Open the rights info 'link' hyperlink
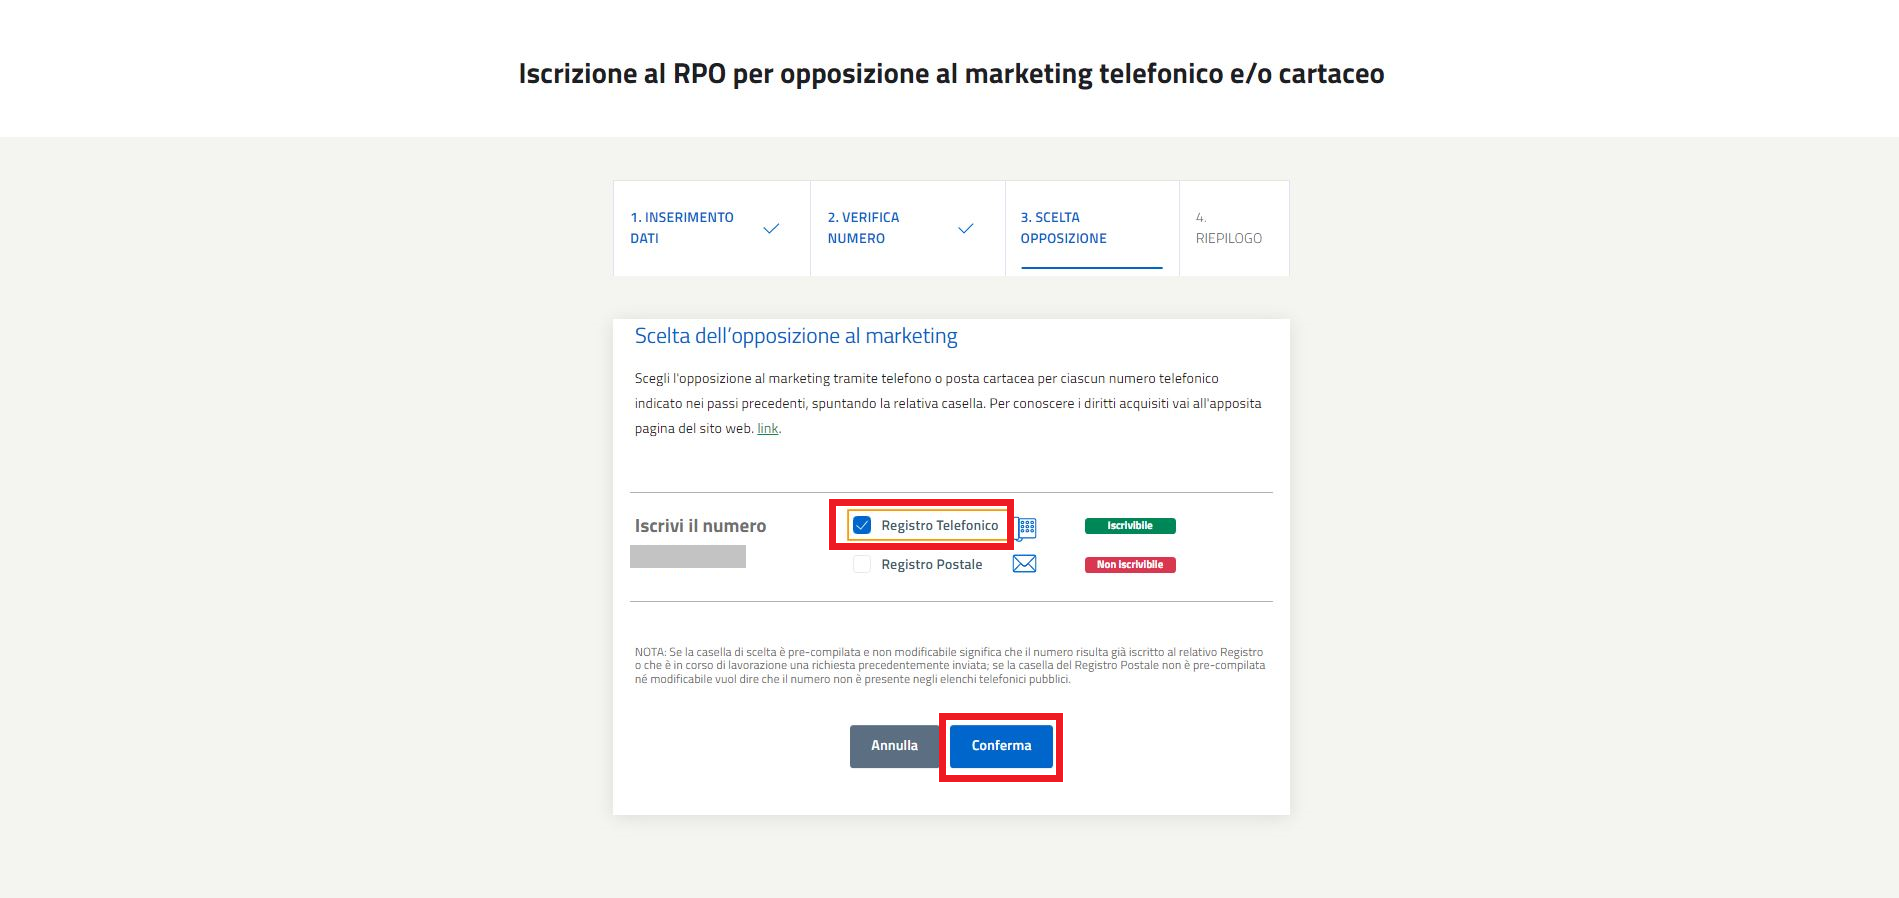1899x898 pixels. [x=768, y=429]
